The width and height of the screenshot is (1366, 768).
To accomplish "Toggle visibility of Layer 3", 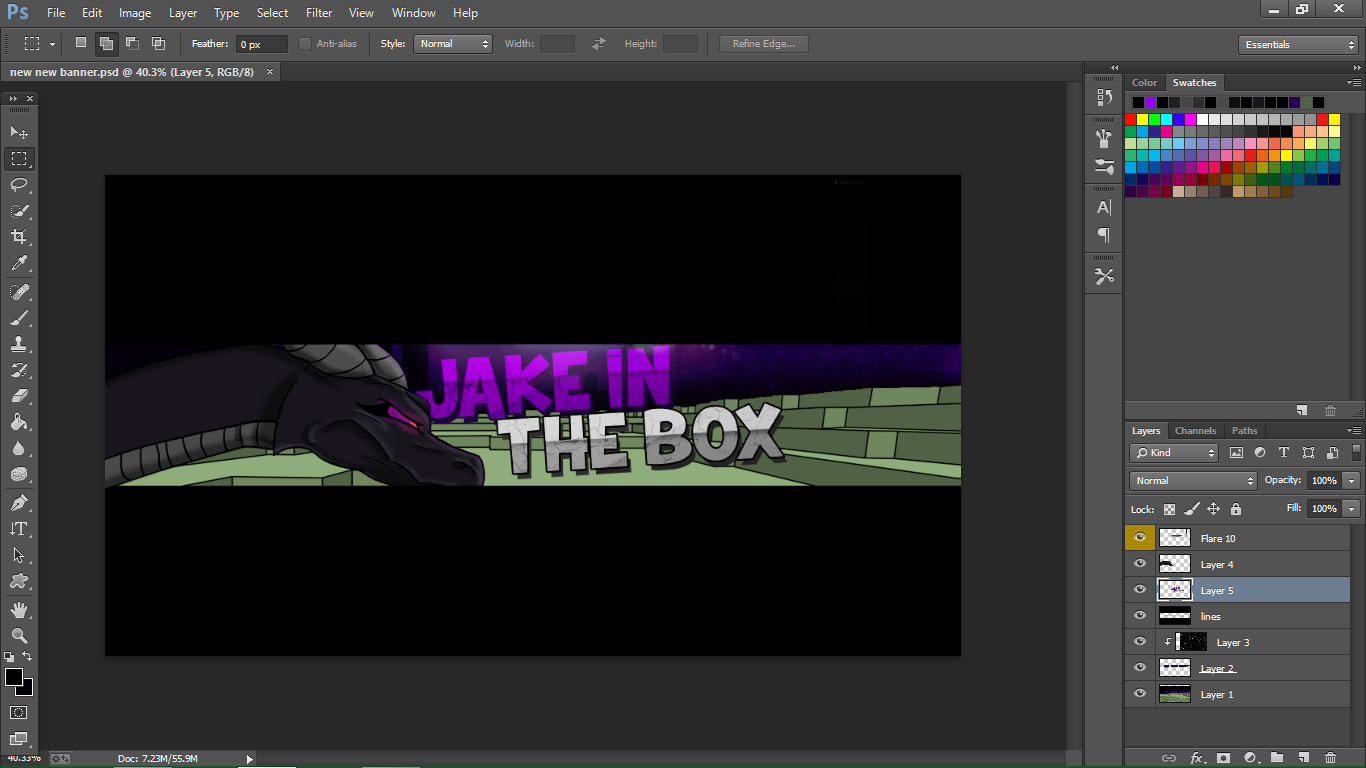I will [1140, 642].
